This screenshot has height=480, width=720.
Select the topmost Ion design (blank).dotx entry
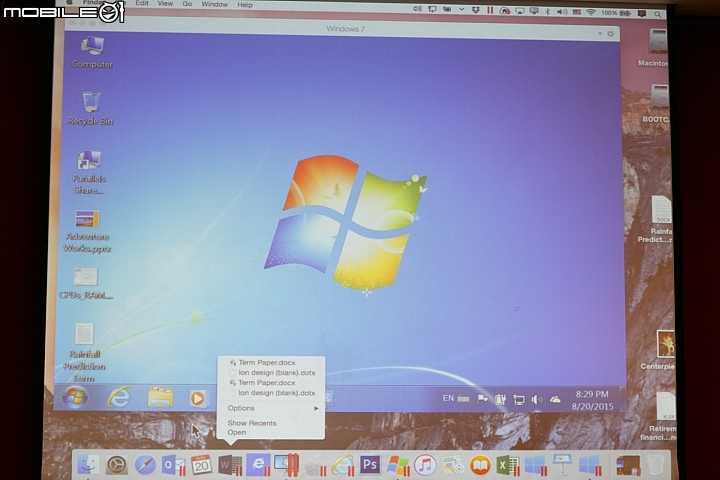click(276, 373)
